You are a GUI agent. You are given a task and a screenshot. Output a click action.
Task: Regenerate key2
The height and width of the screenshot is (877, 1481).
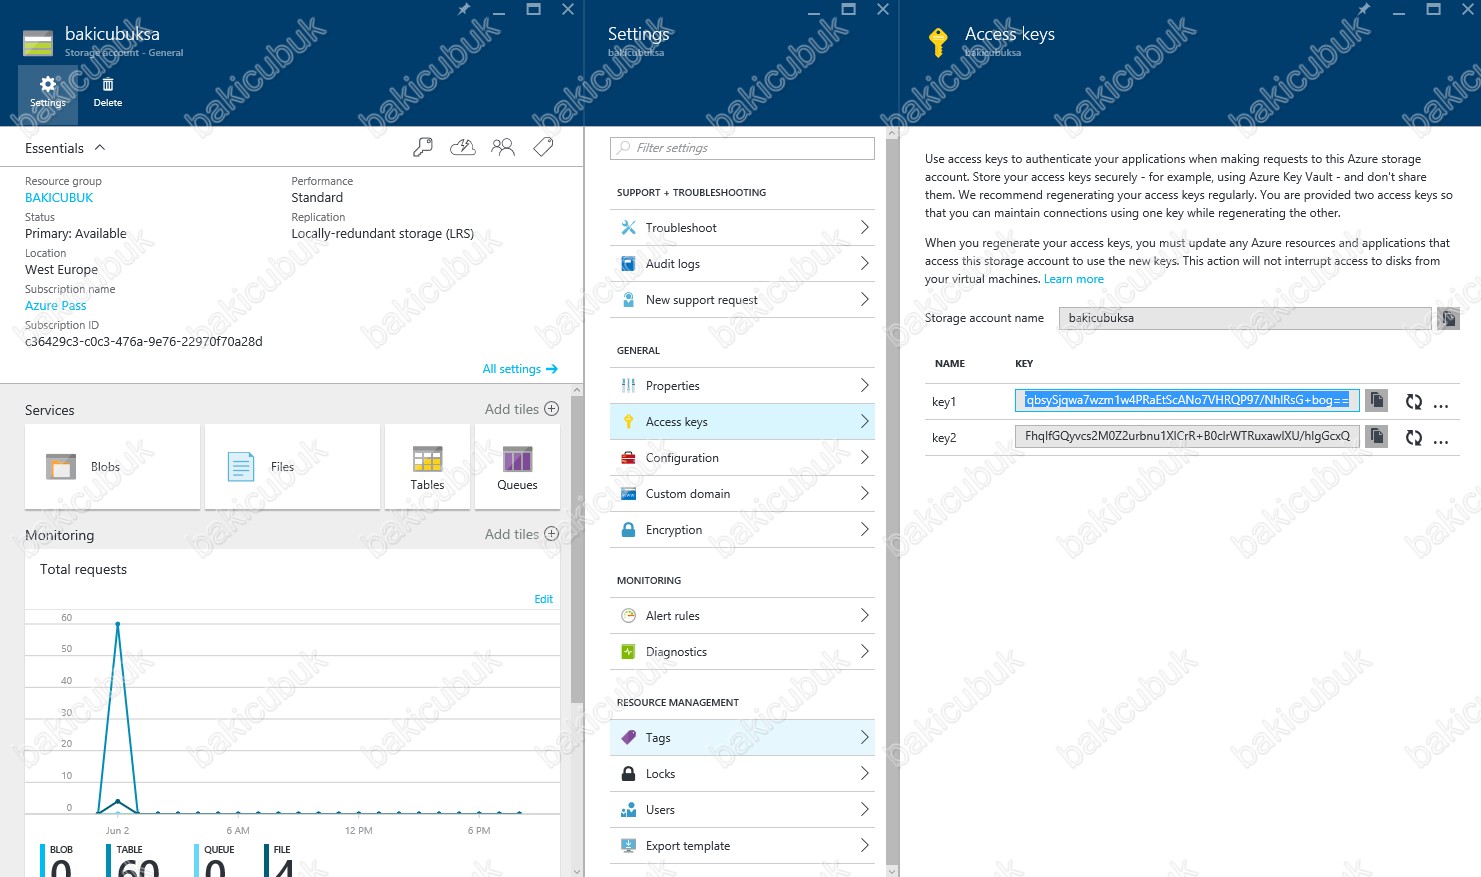tap(1413, 438)
